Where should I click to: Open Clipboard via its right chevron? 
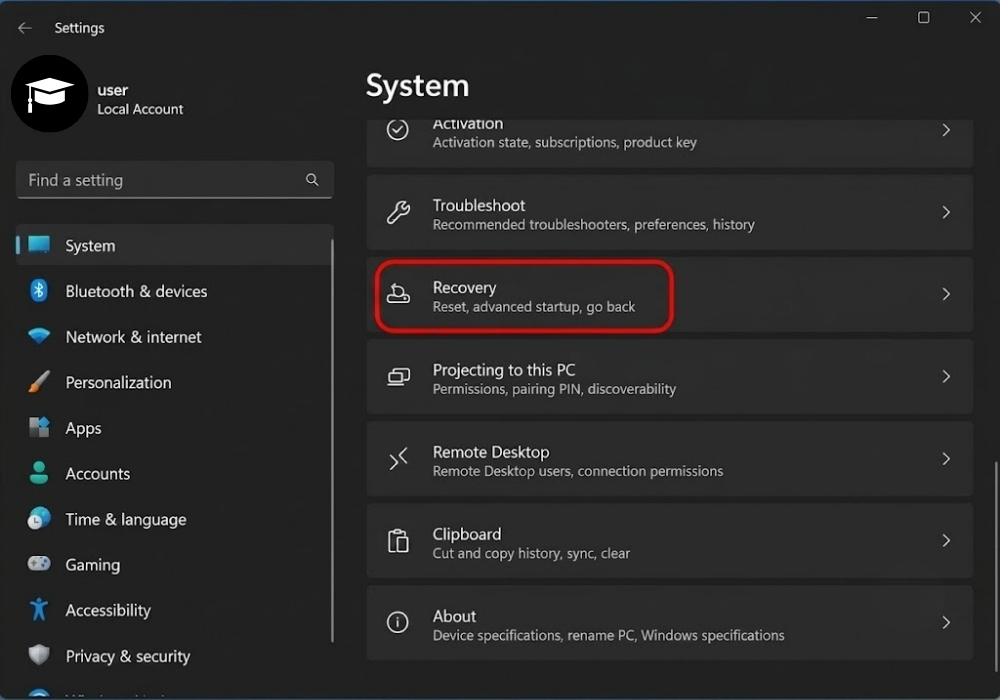tap(946, 541)
